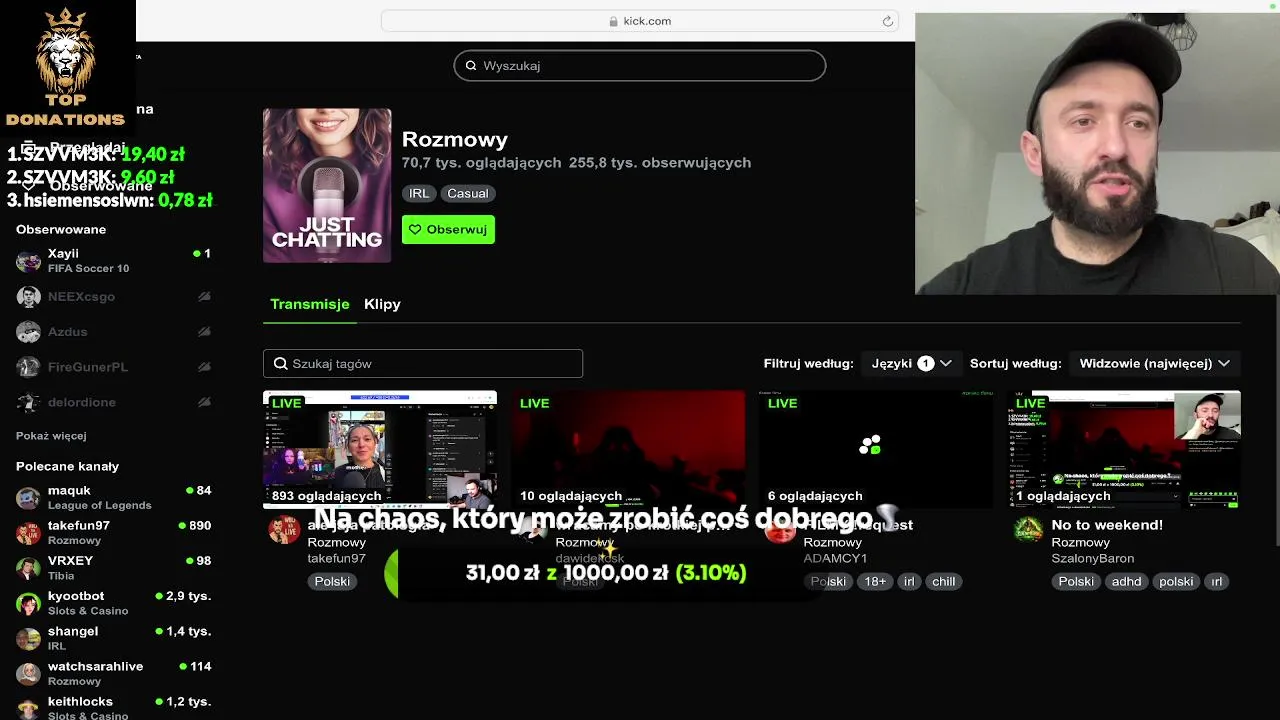Open recommended channel keithlocks
The height and width of the screenshot is (720, 1280).
114,707
